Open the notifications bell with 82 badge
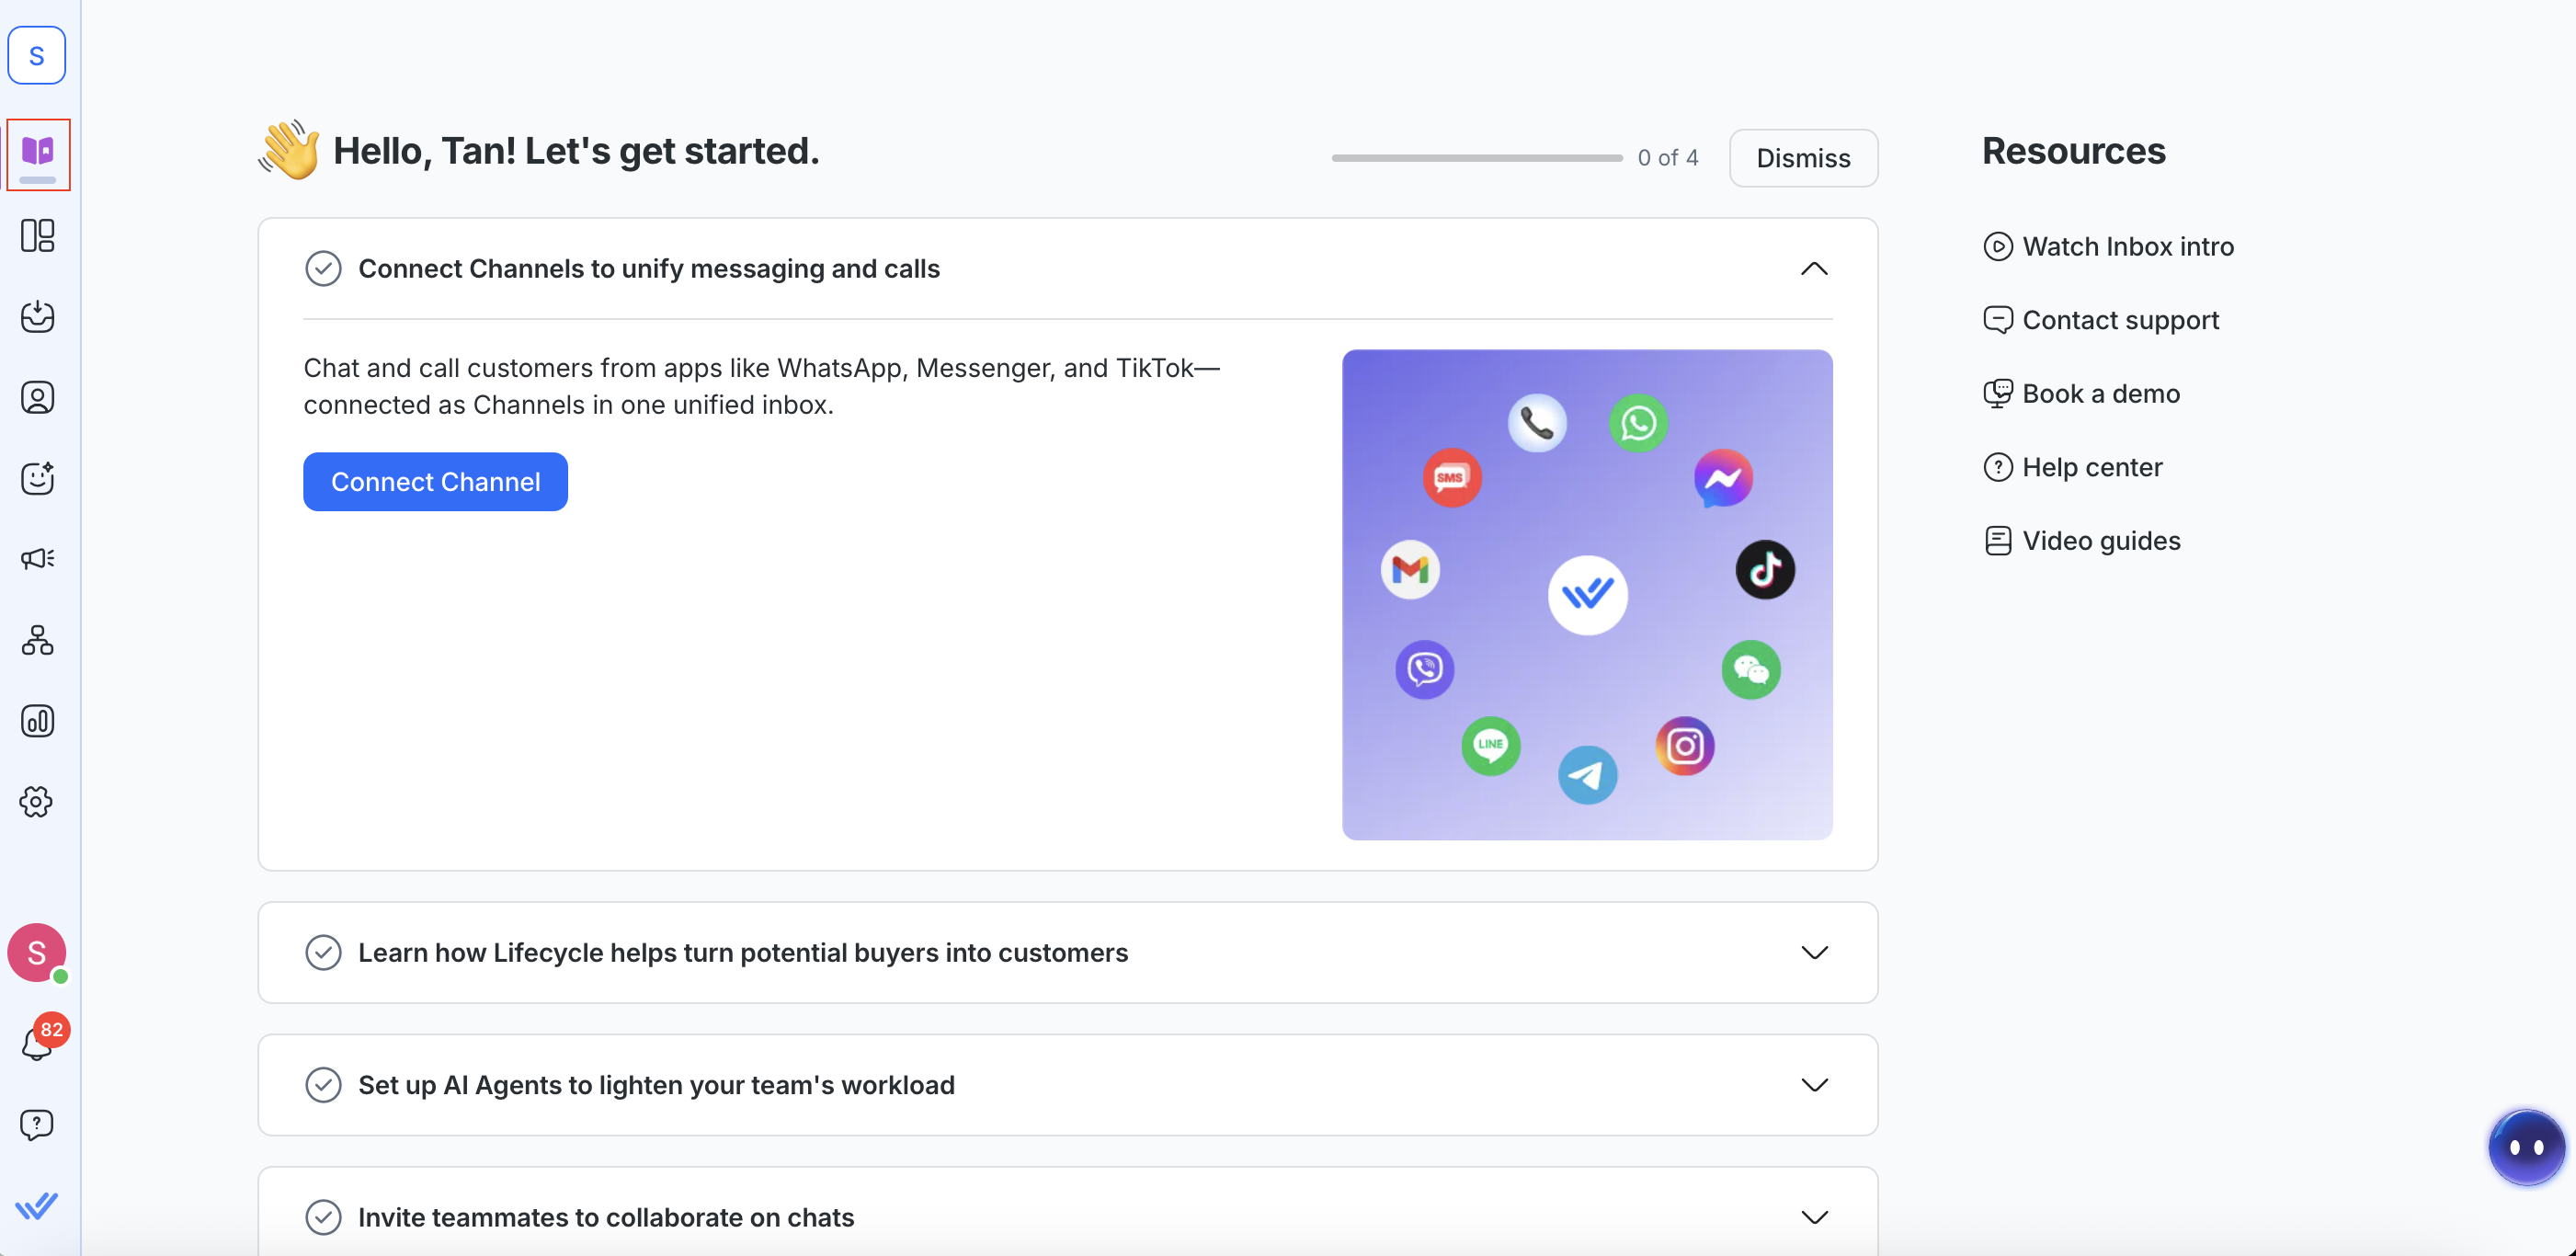The width and height of the screenshot is (2576, 1256). tap(37, 1044)
